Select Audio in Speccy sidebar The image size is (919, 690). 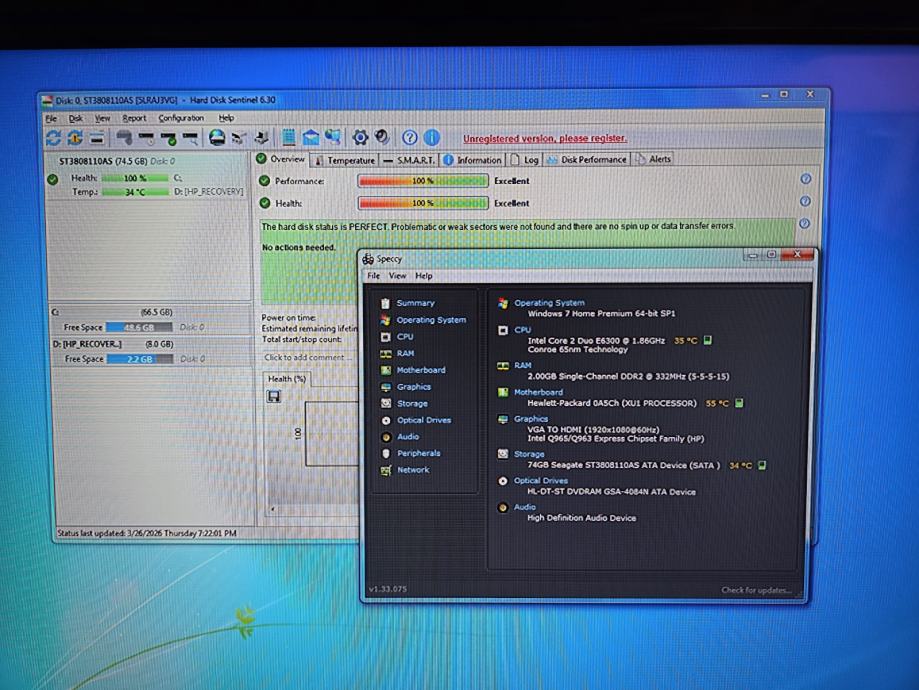pyautogui.click(x=408, y=437)
